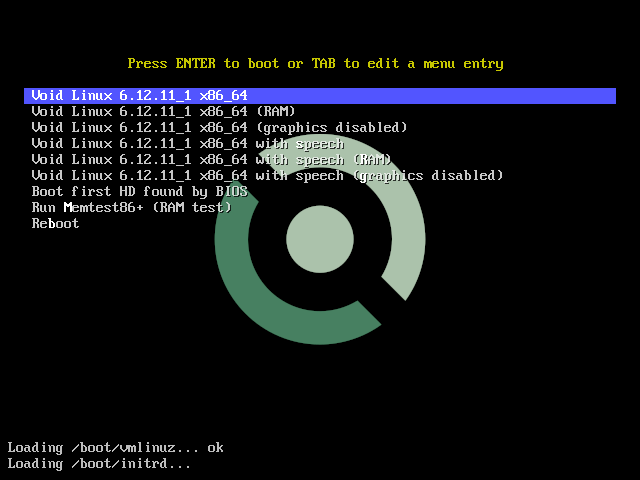Select the Reboot menu entry
The image size is (640, 480).
pos(56,223)
